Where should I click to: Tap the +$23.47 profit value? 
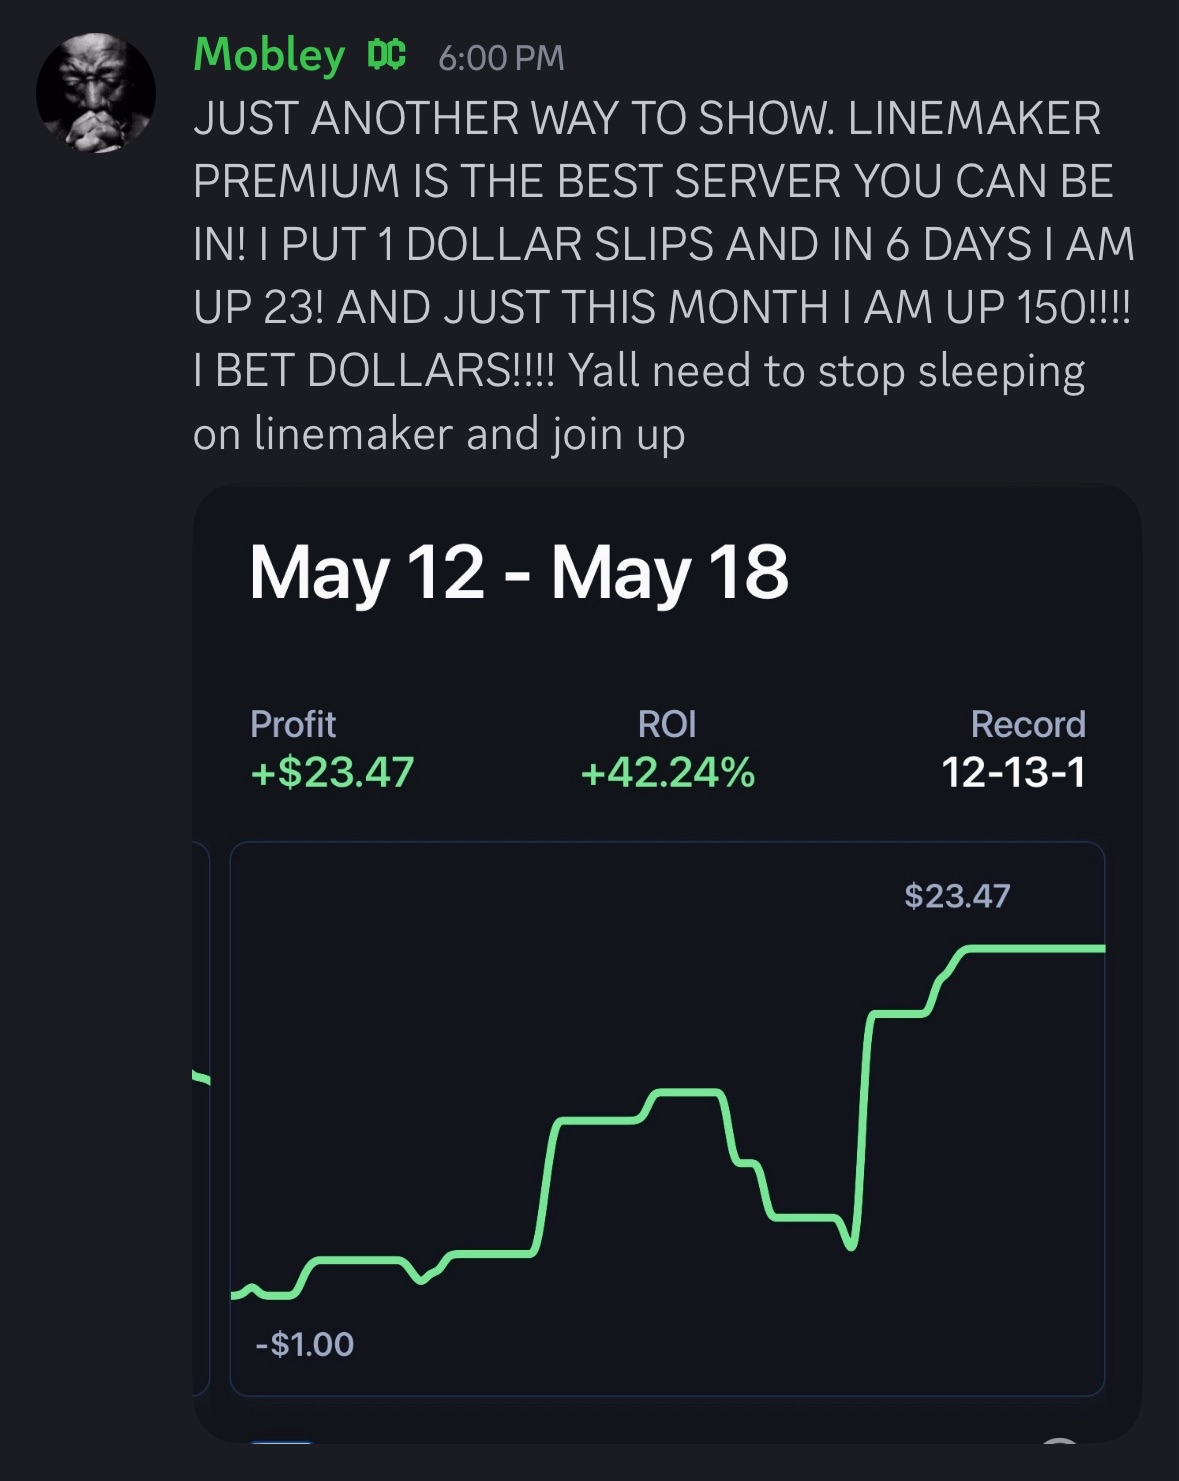click(x=332, y=772)
